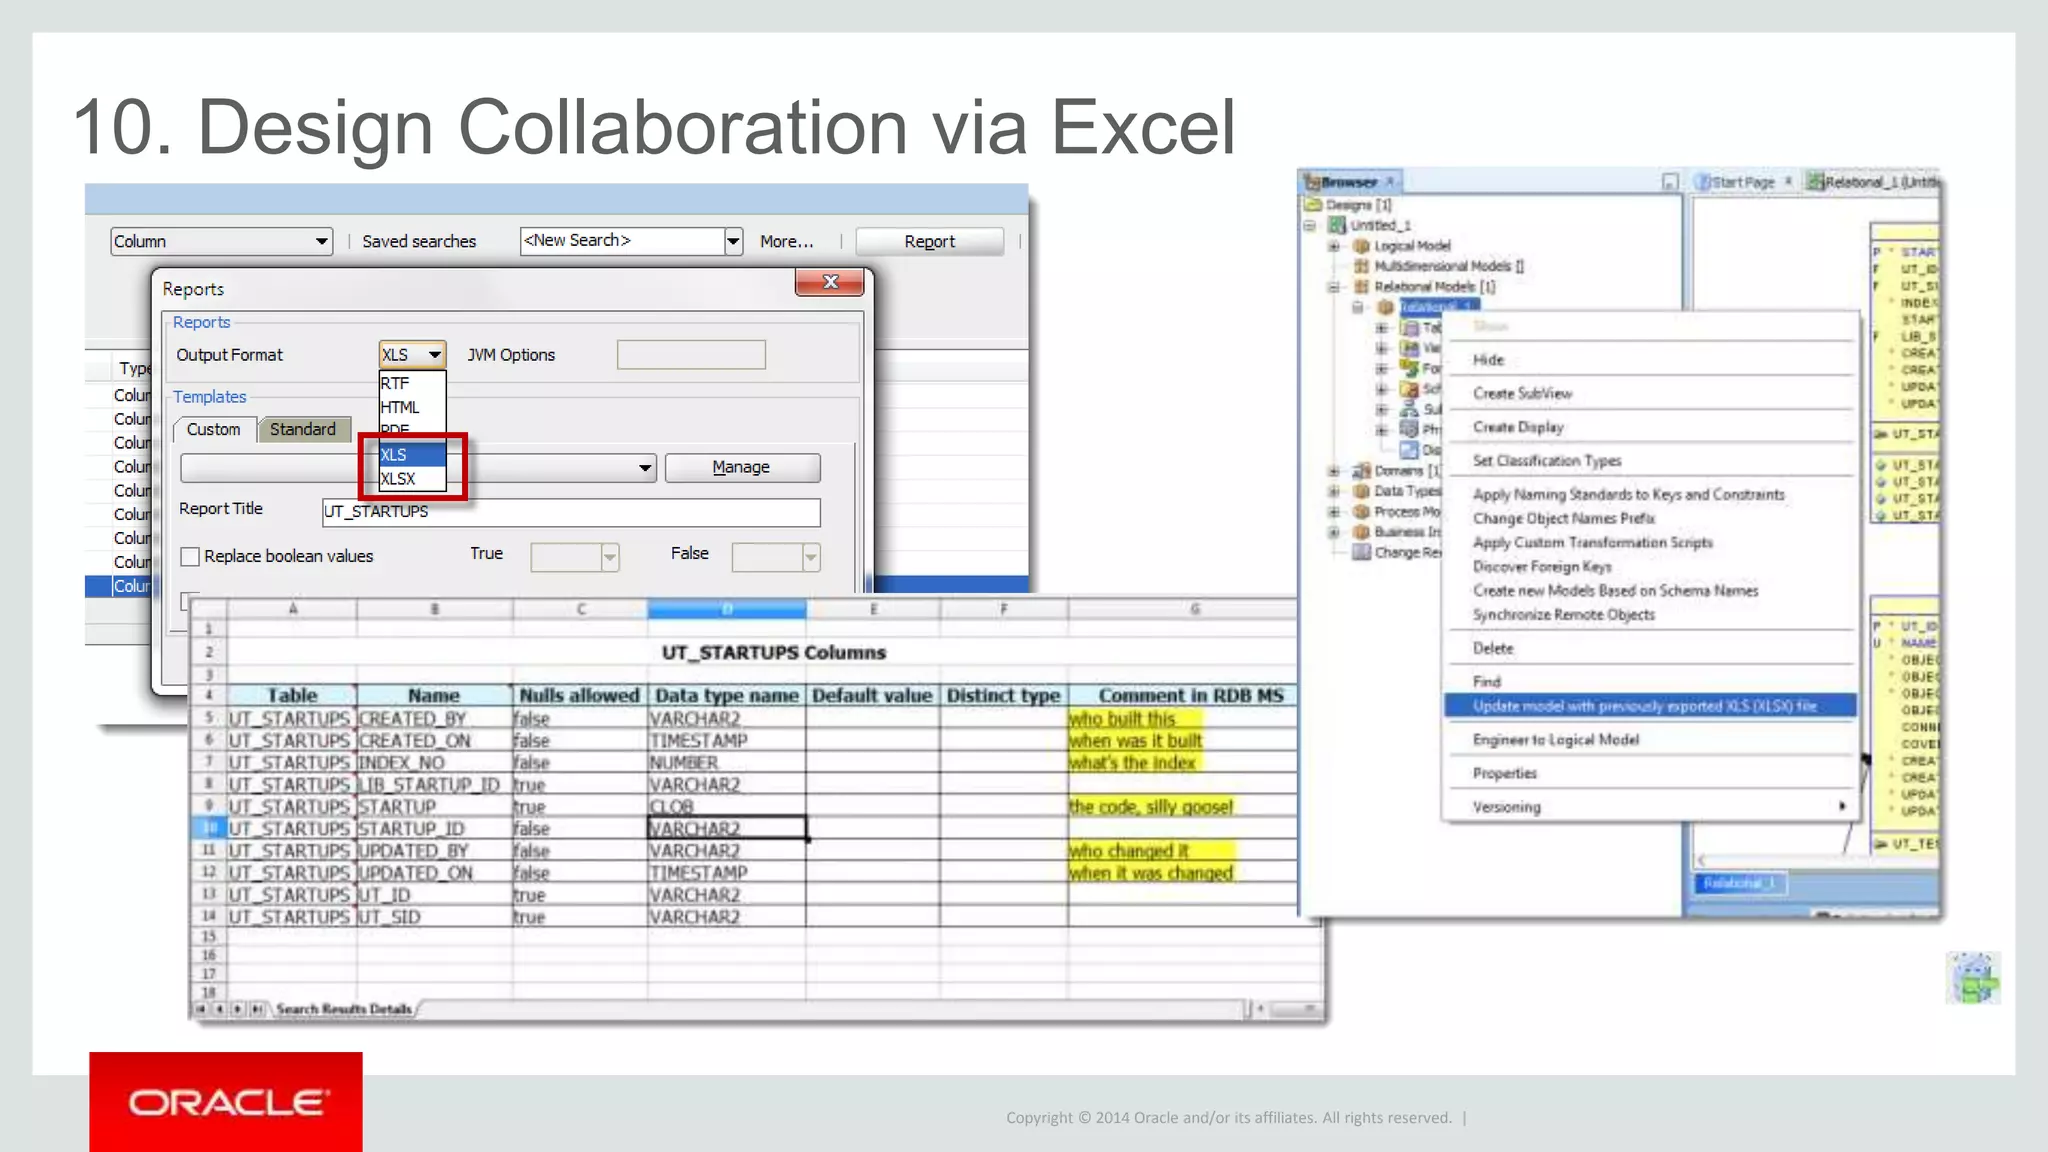The image size is (2048, 1152).
Task: Click the Relational Models node icon
Action: [1361, 287]
